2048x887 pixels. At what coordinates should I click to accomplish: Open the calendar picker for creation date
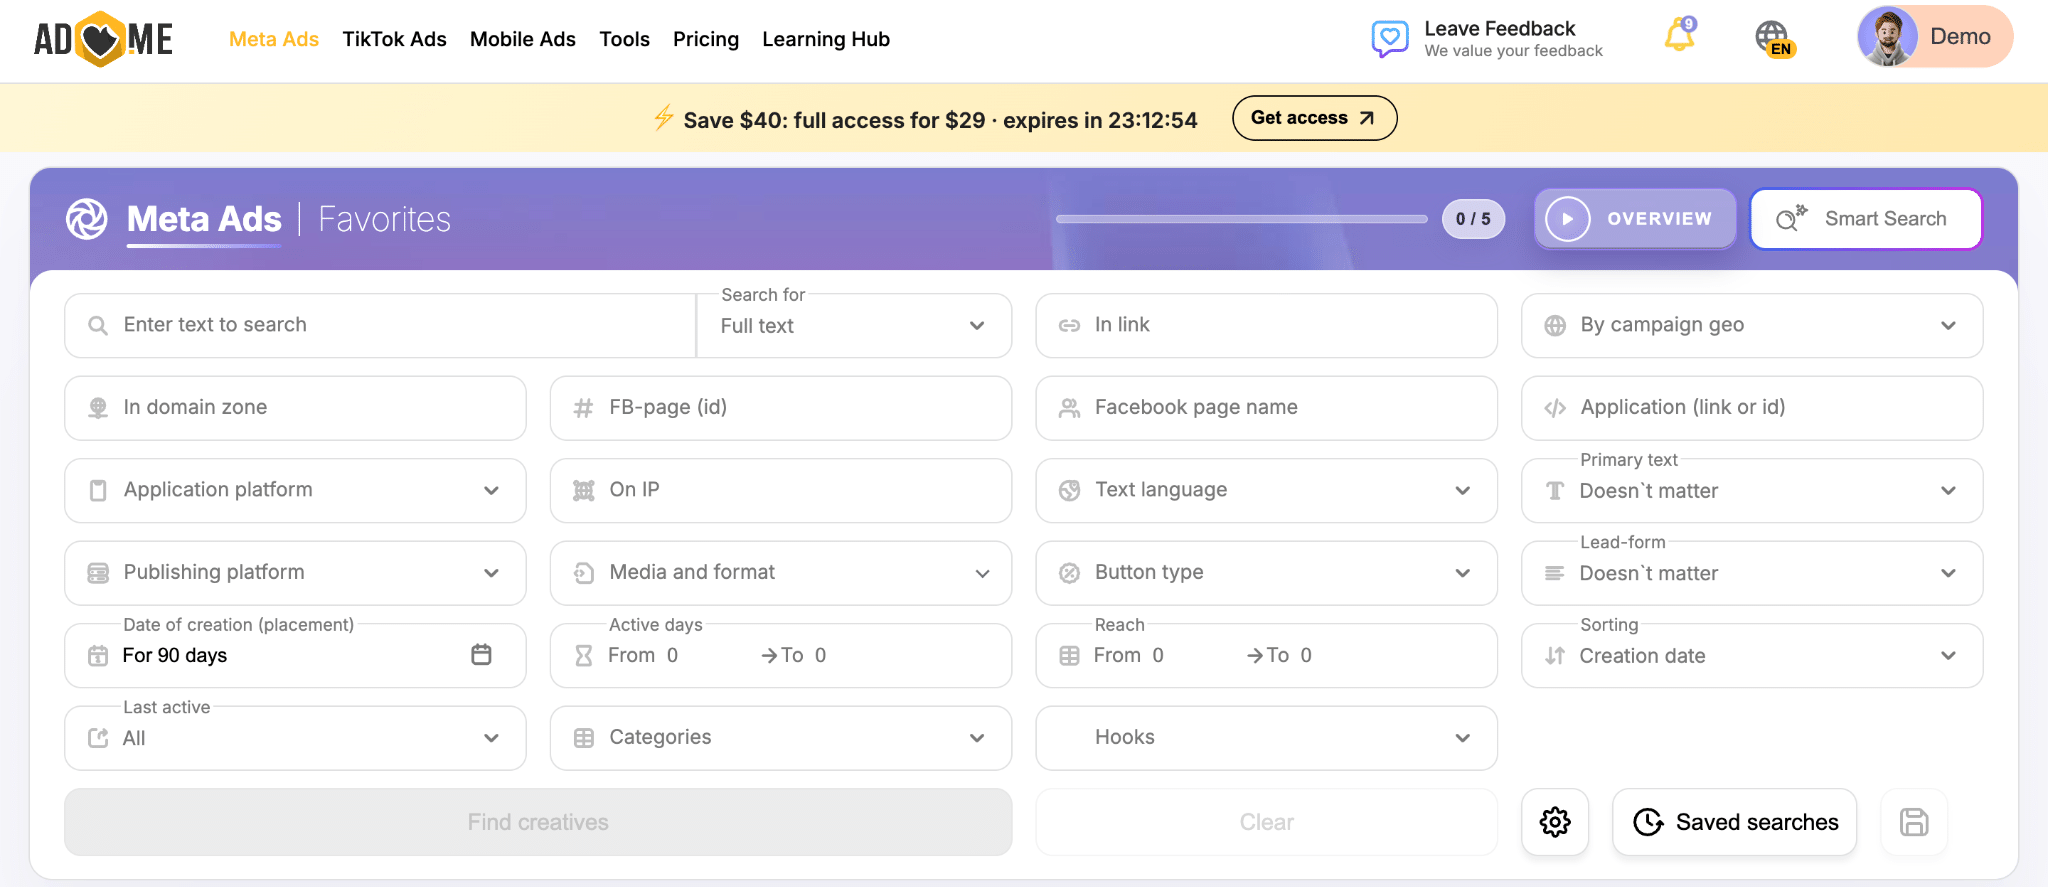[481, 655]
